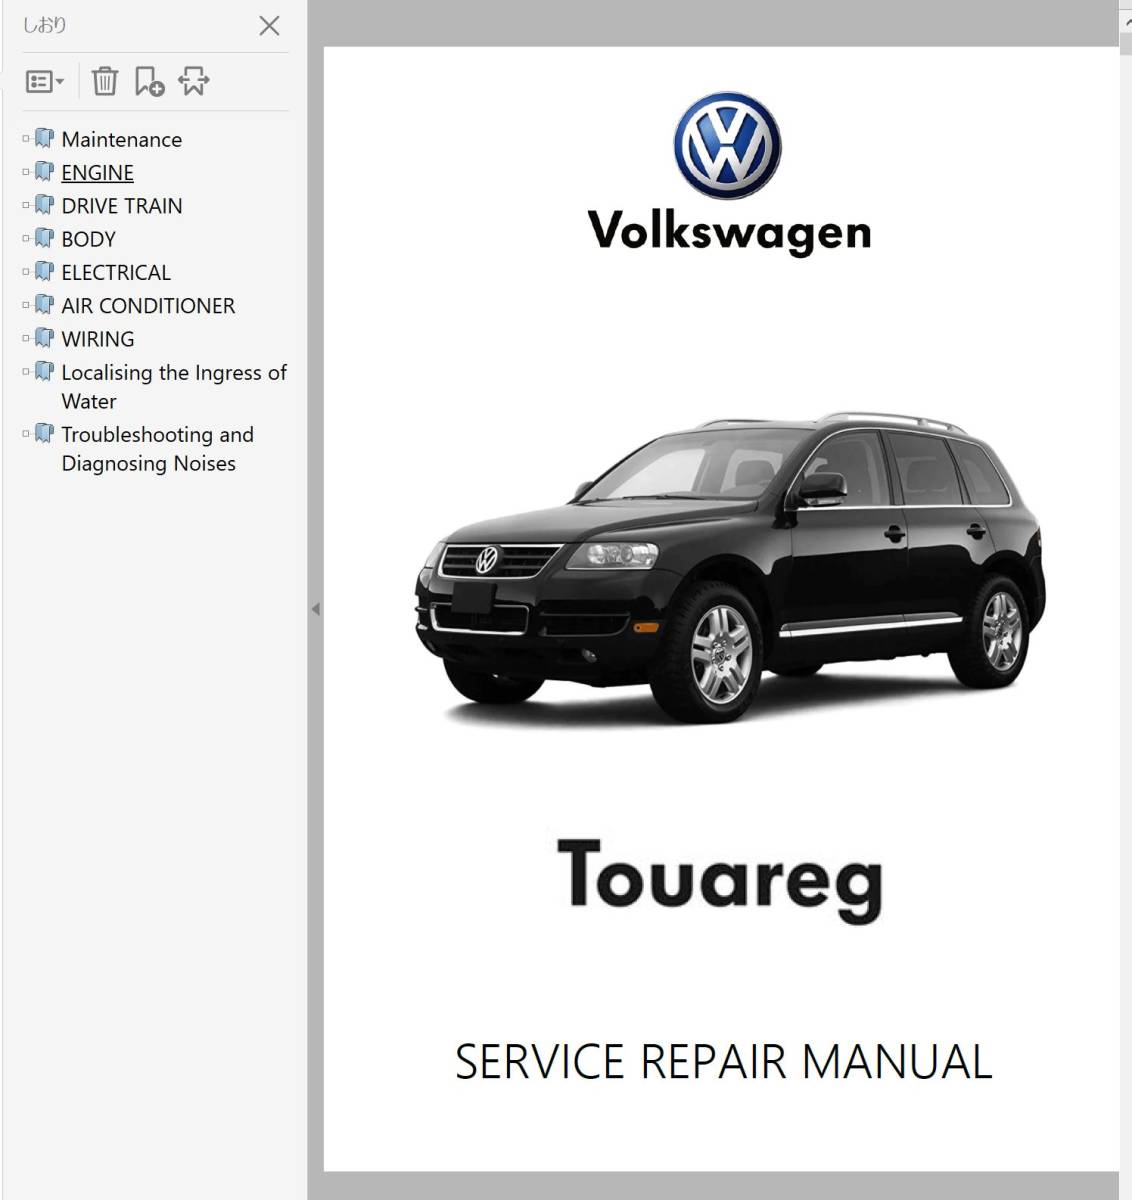Click the AIR CONDITIONER bookmark ribbon icon

coord(44,304)
